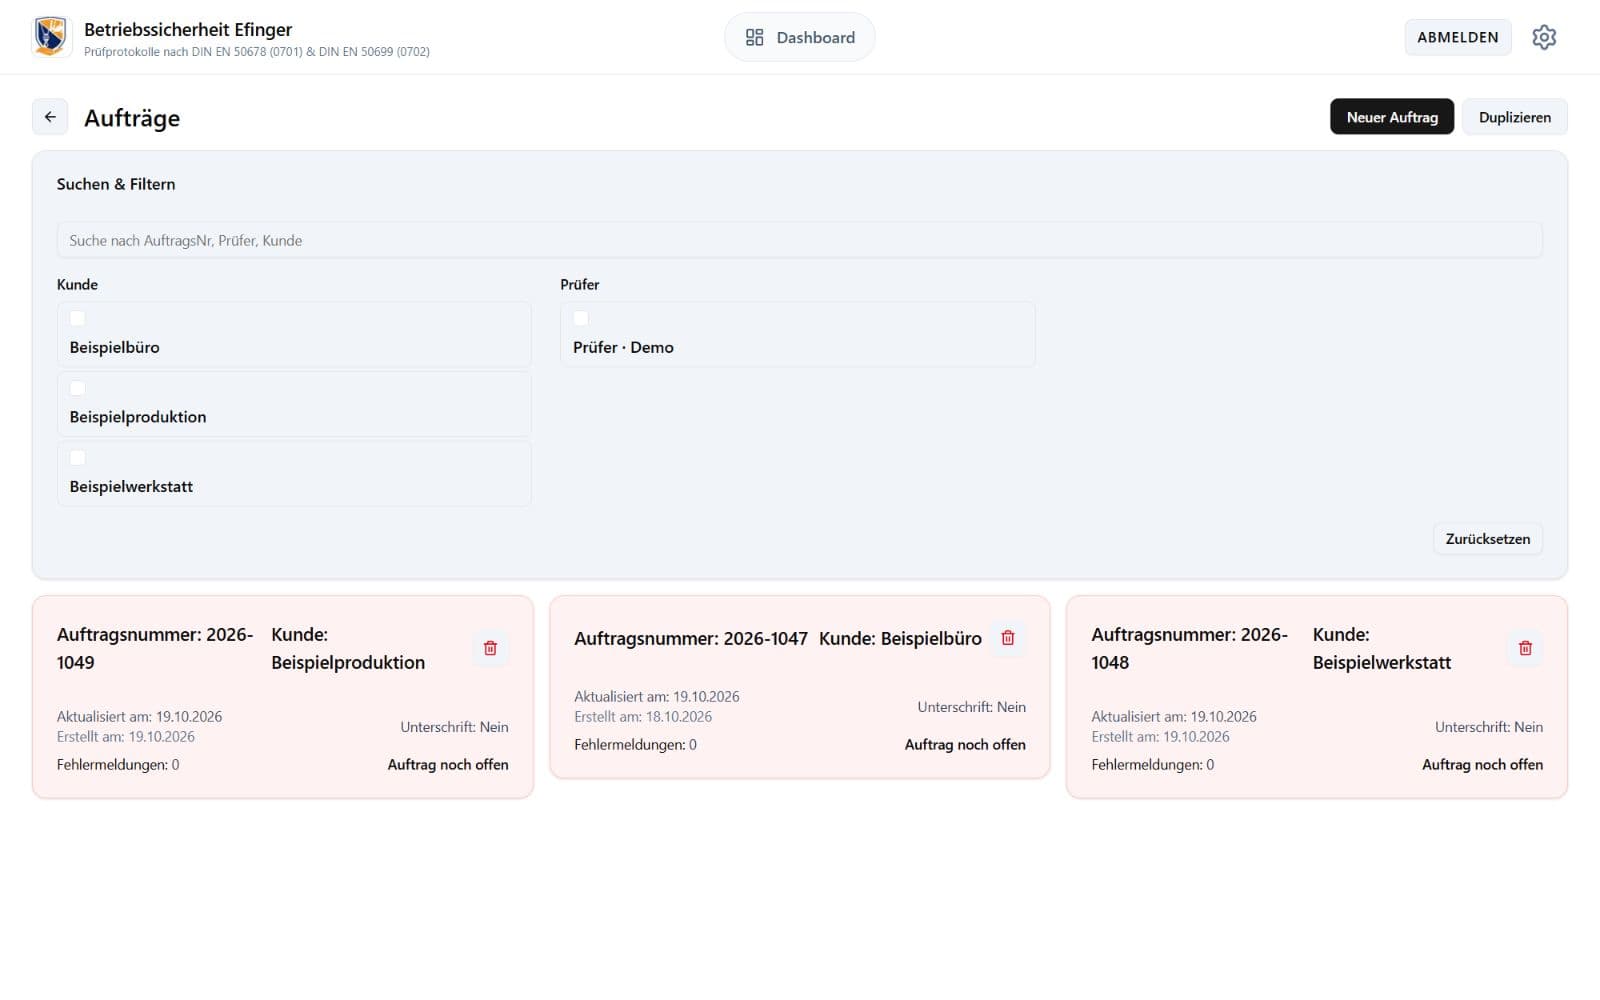Tick the Beispielbüro customer checkbox
This screenshot has width=1600, height=1000.
pyautogui.click(x=77, y=318)
